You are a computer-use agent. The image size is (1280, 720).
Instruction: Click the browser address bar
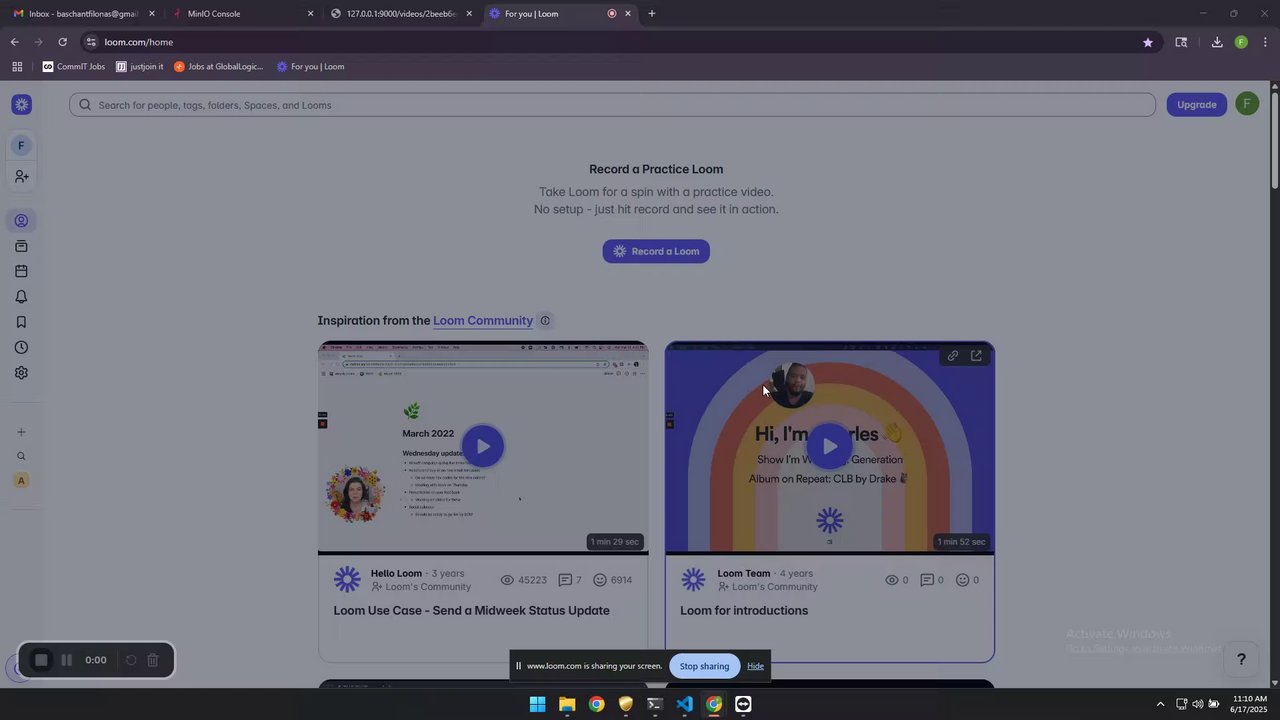click(610, 42)
